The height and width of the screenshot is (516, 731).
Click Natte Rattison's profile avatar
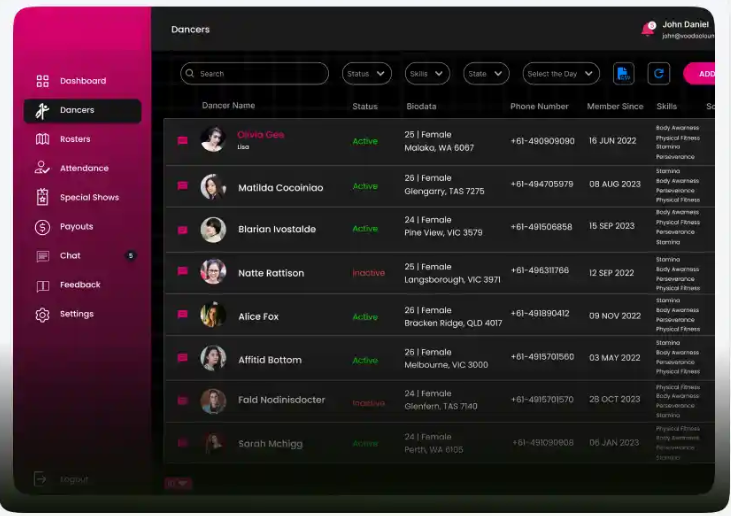213,272
